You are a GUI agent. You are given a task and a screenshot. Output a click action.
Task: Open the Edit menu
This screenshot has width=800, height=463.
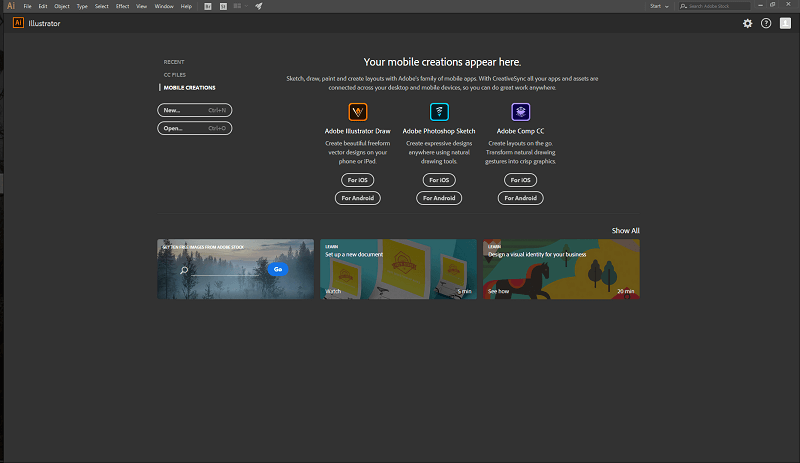pyautogui.click(x=43, y=6)
